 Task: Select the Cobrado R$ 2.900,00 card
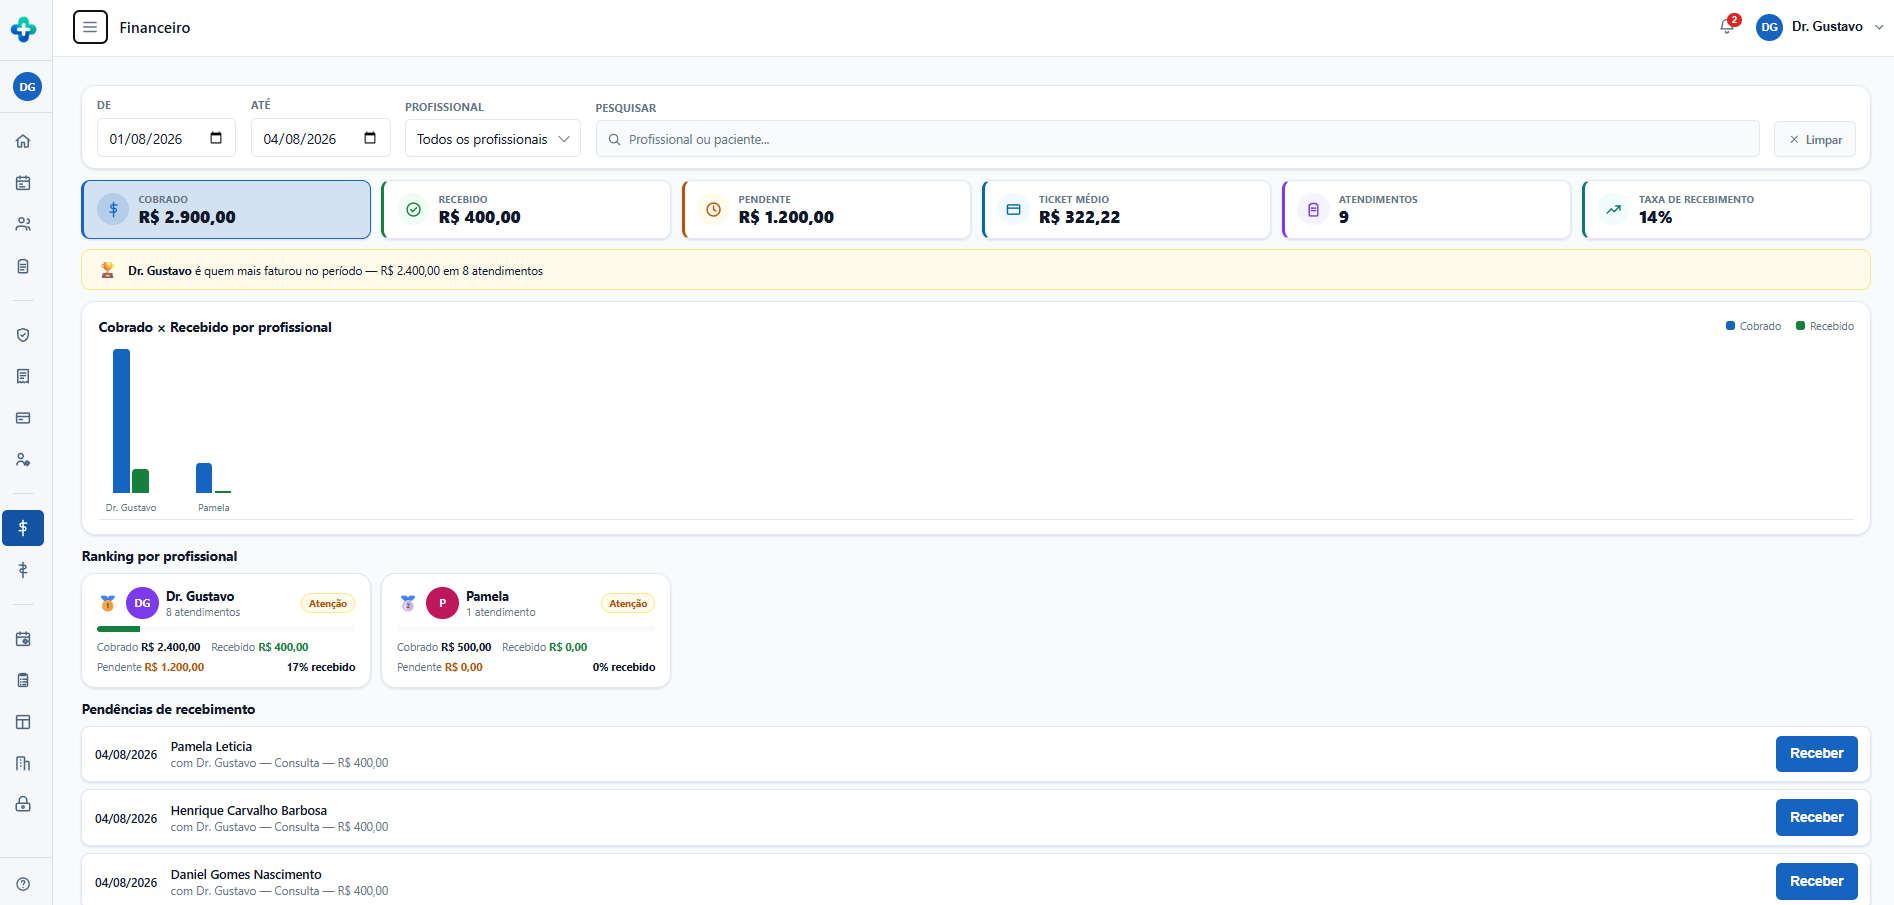click(226, 210)
